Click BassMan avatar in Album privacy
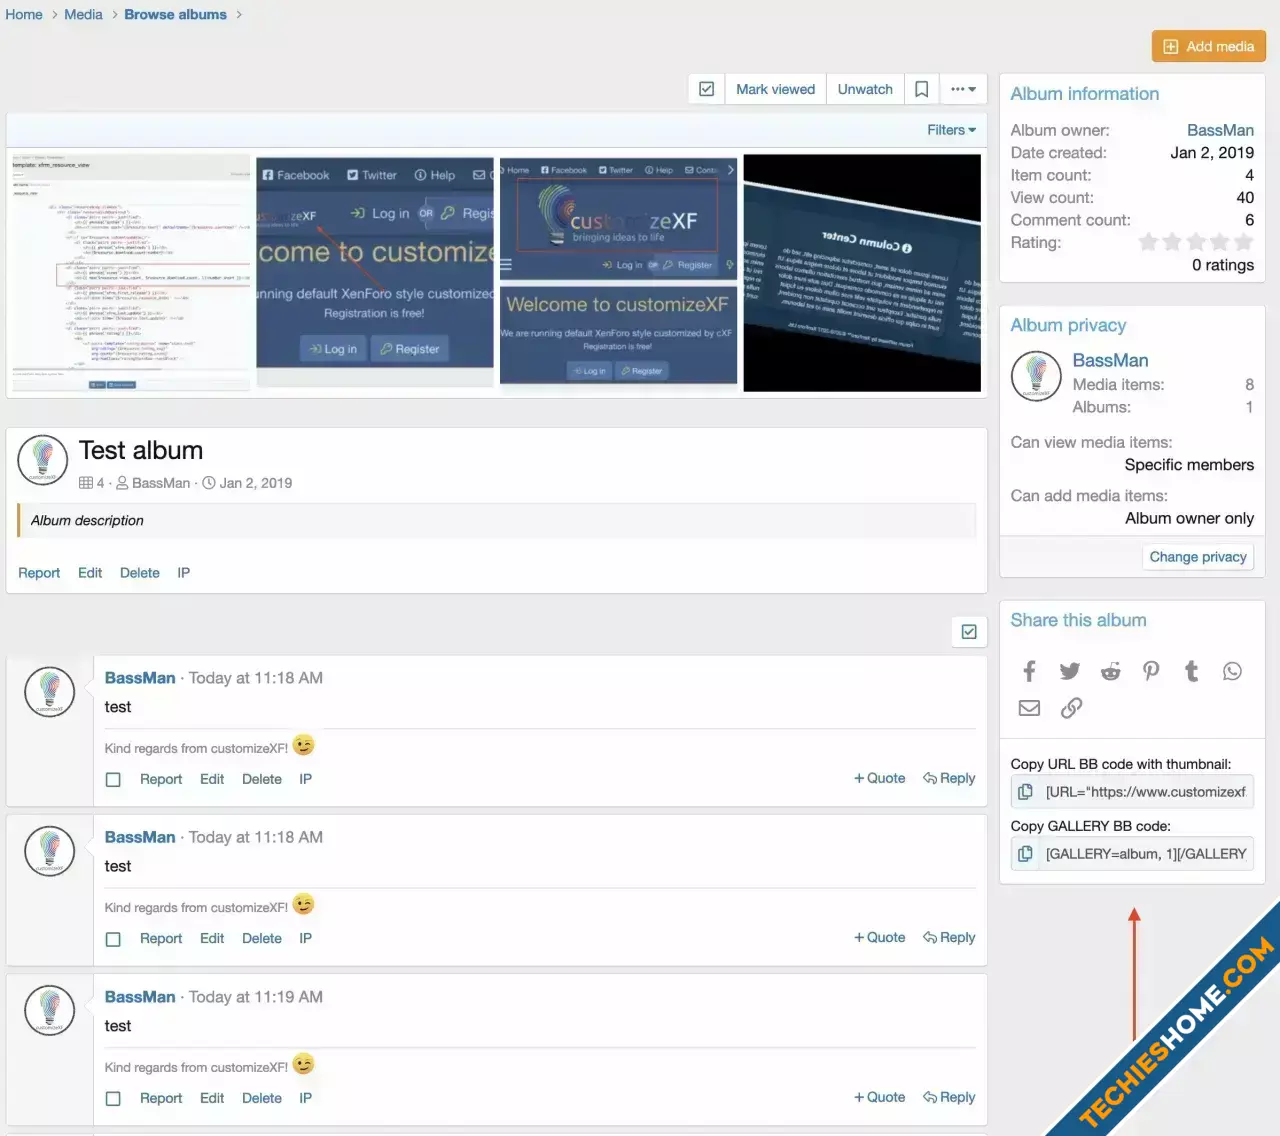 pyautogui.click(x=1036, y=376)
